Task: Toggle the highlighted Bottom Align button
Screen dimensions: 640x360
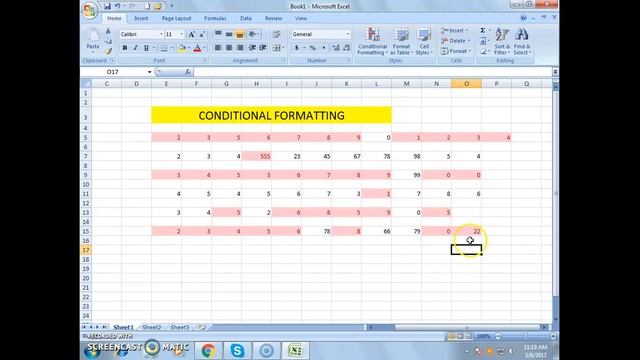Action: [240, 34]
